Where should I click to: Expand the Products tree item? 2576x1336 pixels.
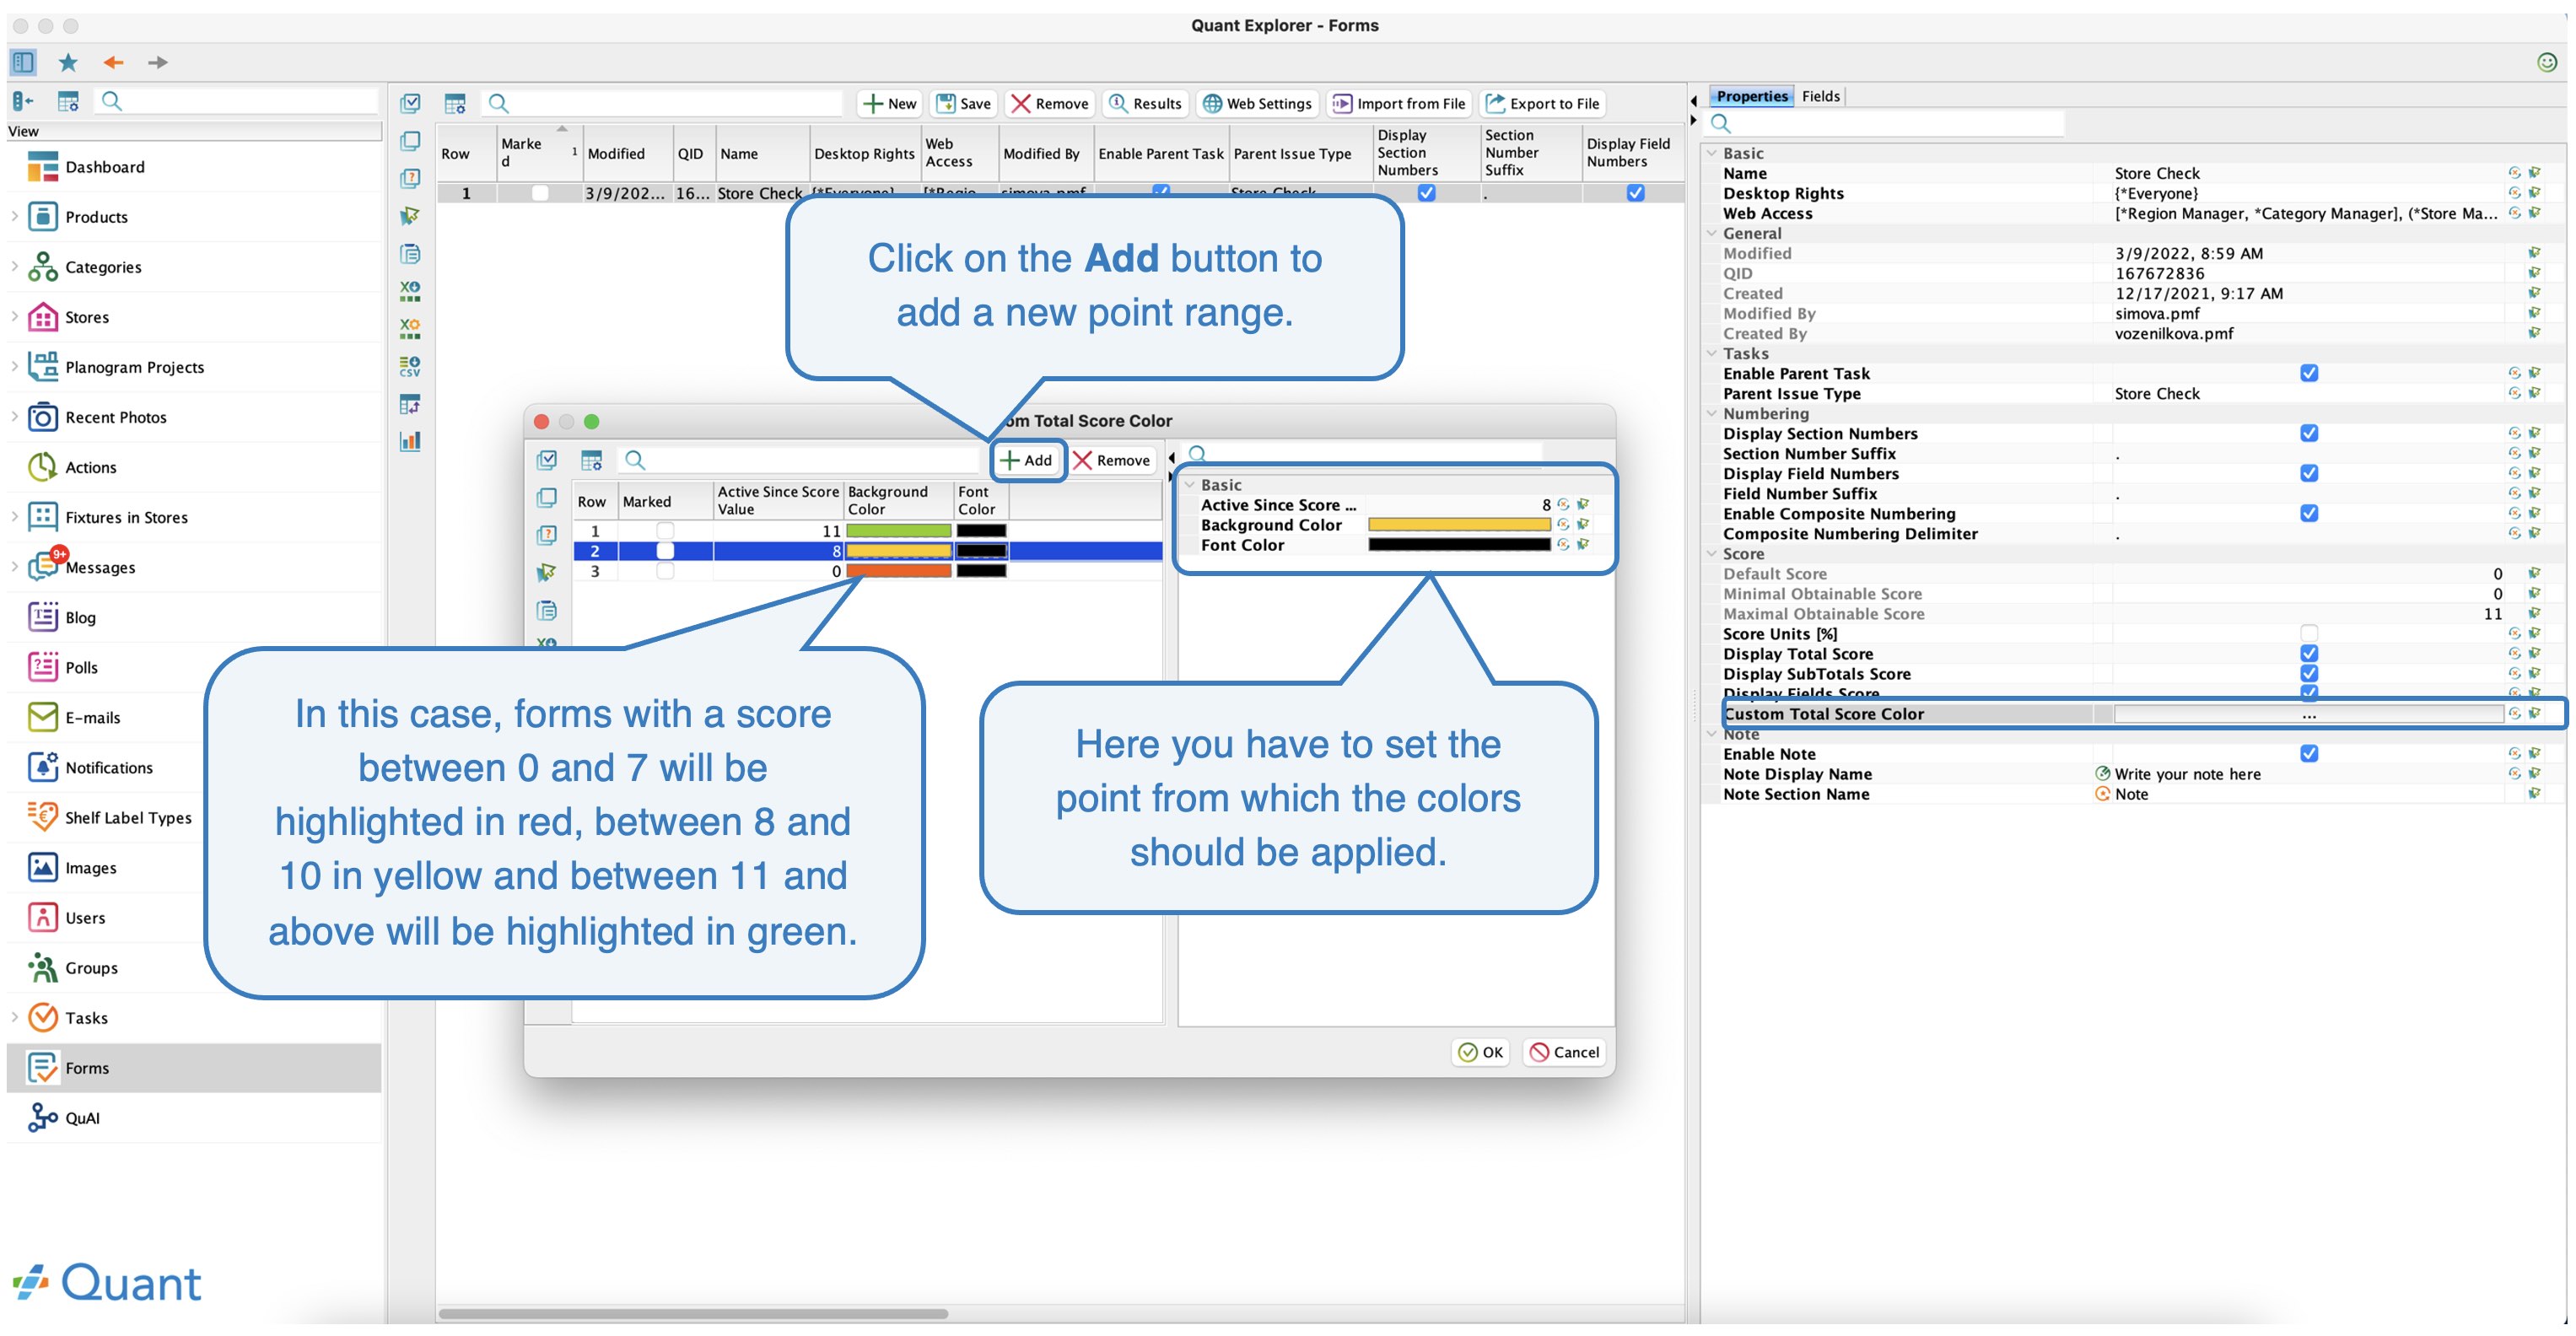(14, 217)
